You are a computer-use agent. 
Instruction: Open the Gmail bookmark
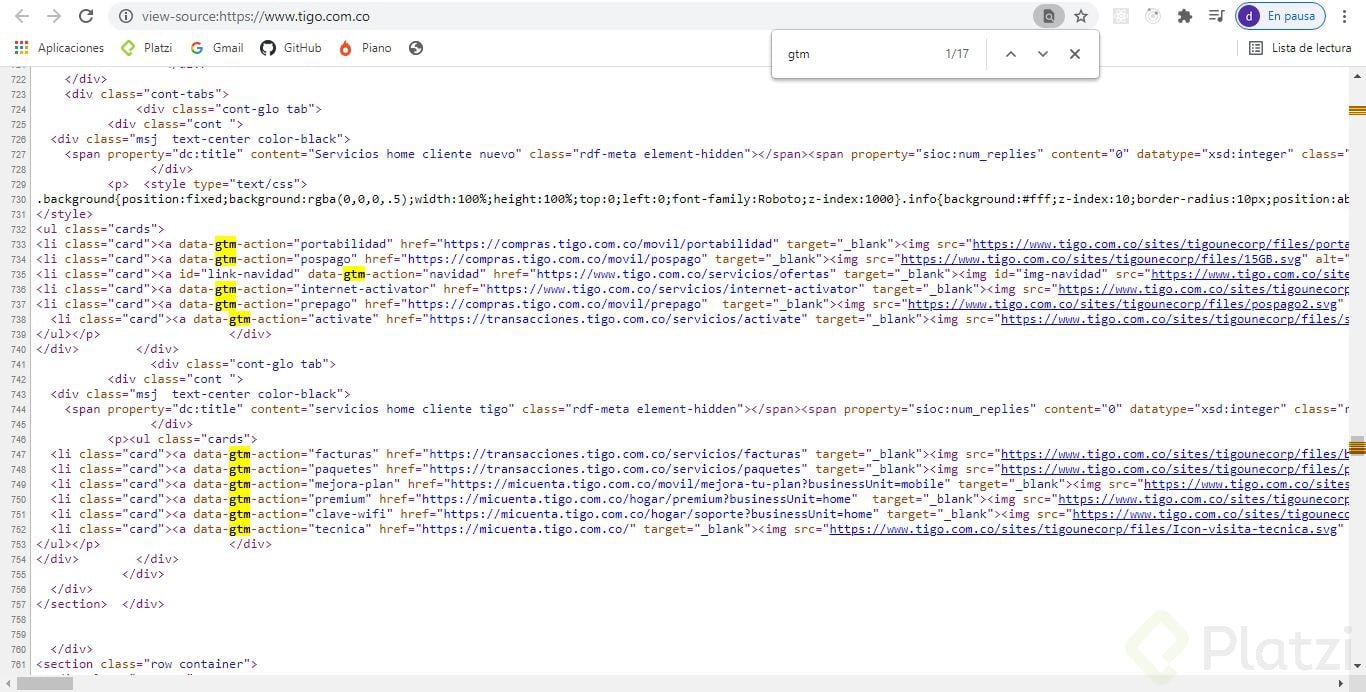[217, 48]
